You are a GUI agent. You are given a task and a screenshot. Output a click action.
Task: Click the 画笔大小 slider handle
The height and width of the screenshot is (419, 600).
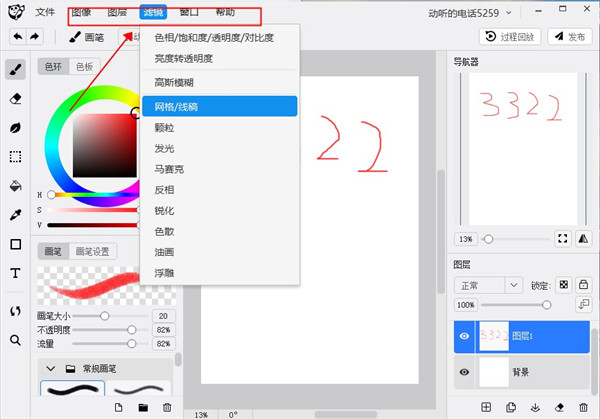pyautogui.click(x=104, y=316)
